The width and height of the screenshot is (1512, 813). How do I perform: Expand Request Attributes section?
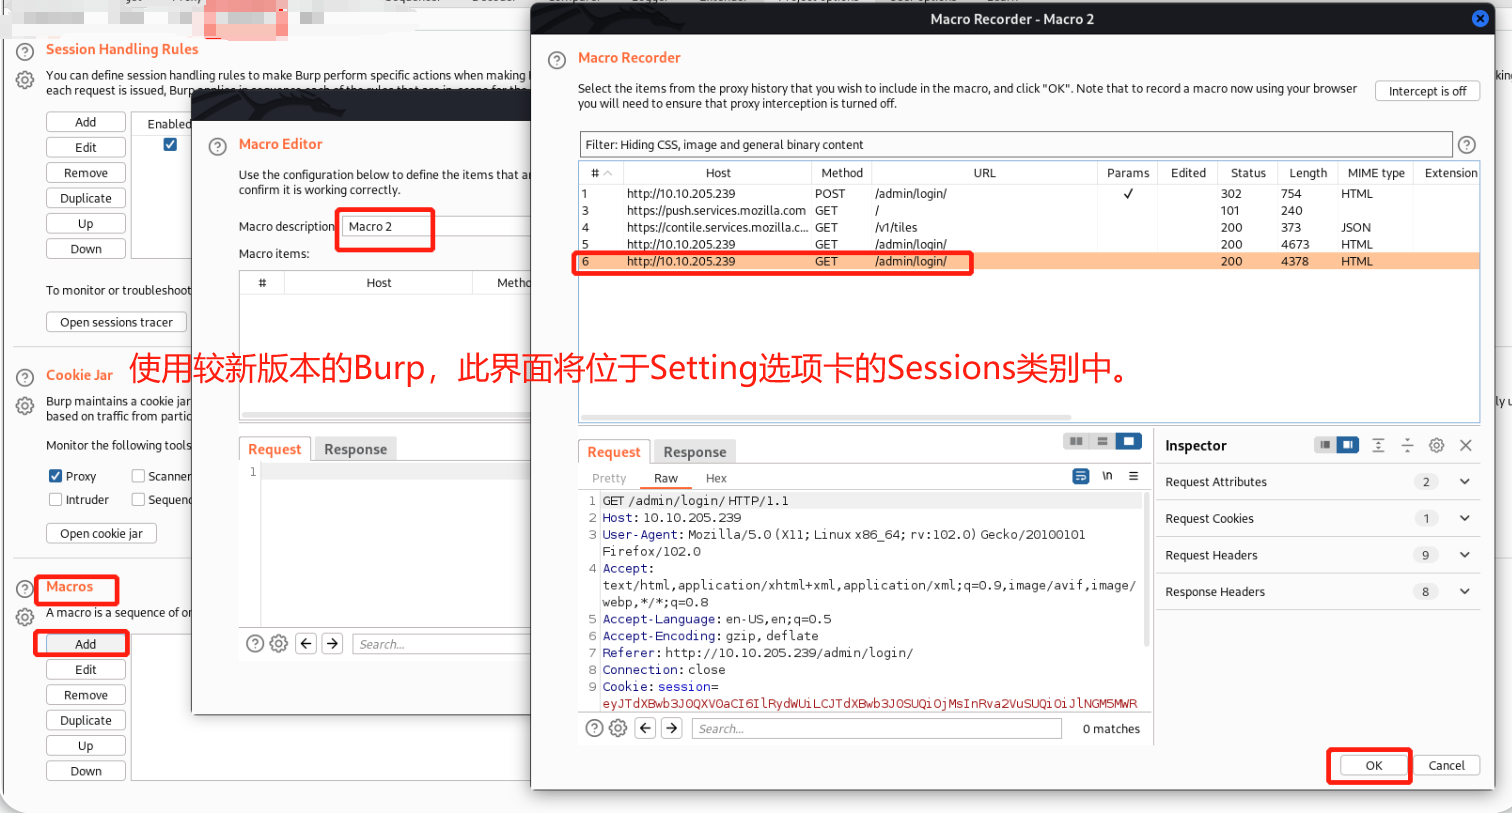point(1464,482)
